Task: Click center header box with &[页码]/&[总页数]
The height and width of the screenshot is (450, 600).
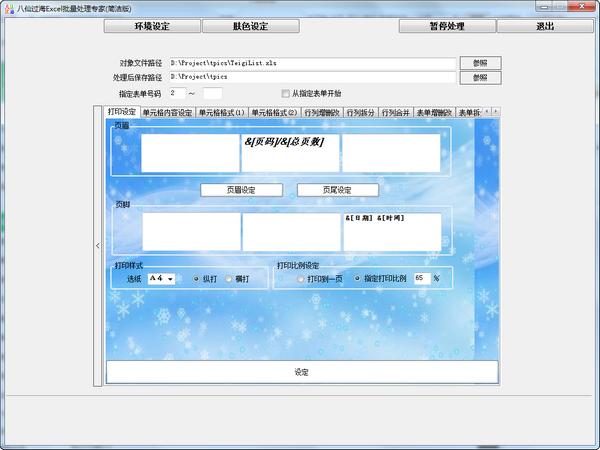Action: coord(290,153)
